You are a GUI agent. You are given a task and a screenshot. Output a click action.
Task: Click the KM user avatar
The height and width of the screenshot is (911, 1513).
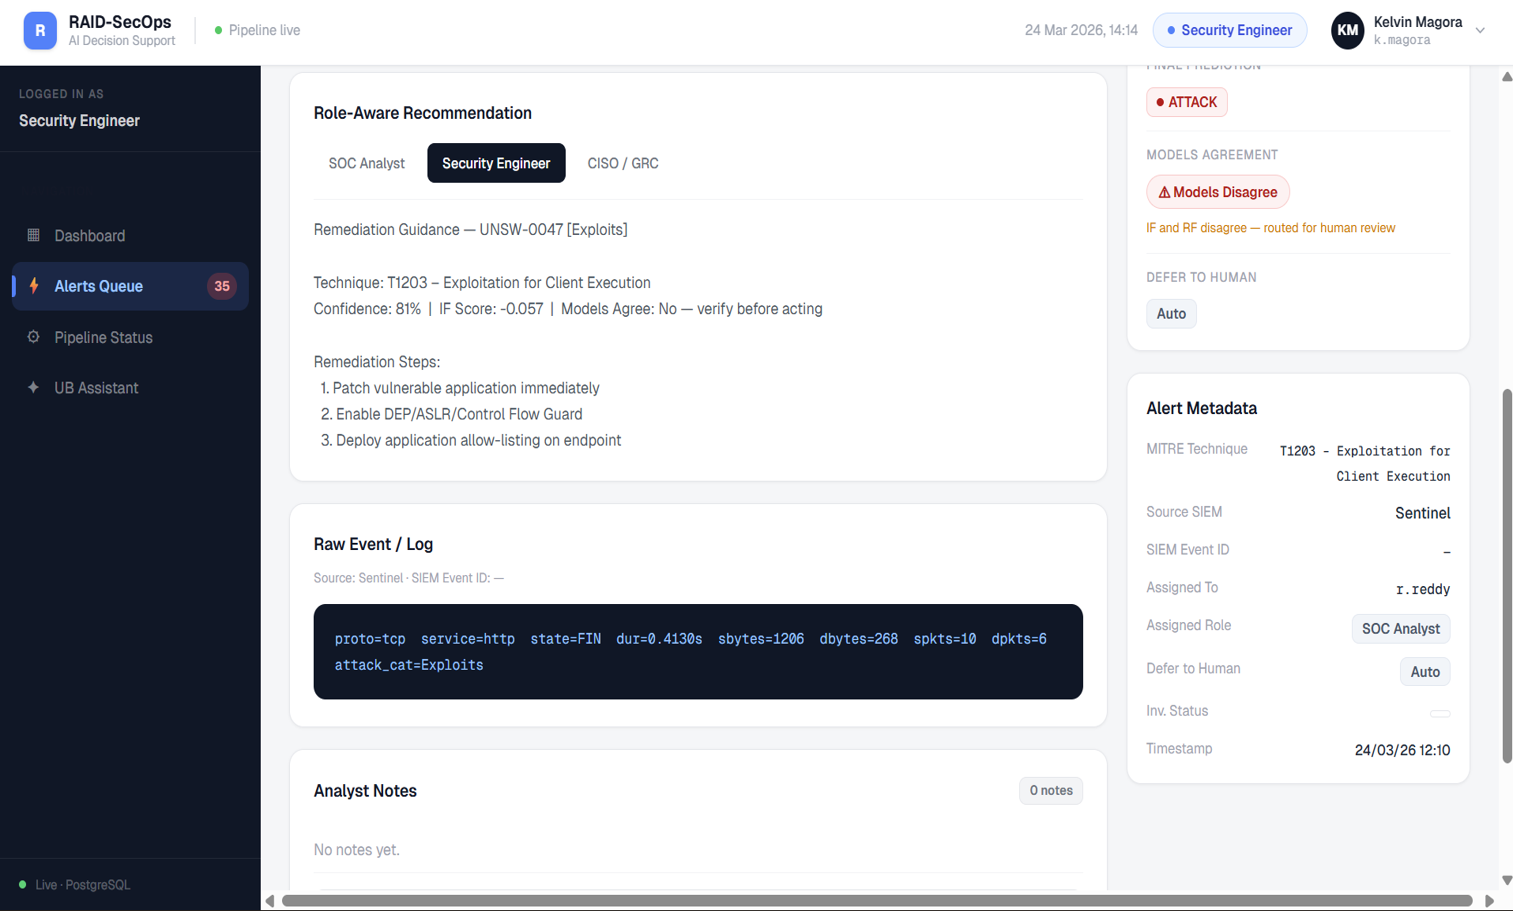tap(1347, 30)
